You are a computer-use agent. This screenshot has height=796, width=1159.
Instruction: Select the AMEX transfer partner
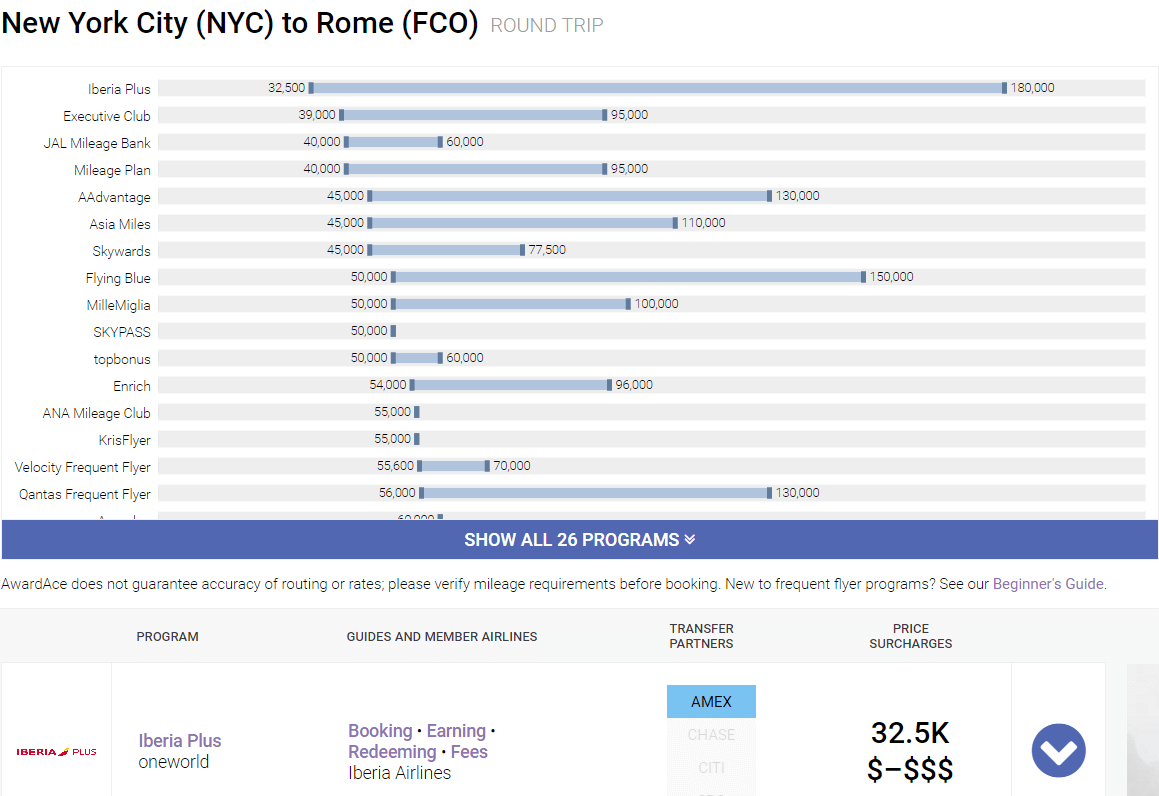tap(711, 702)
